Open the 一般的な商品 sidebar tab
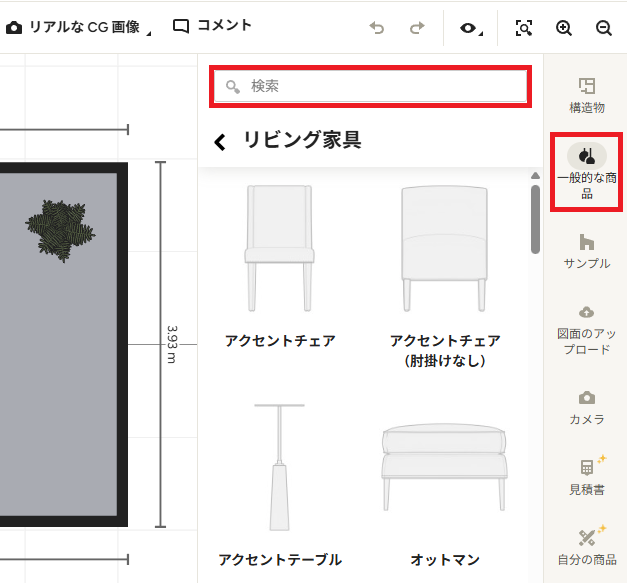The image size is (627, 583). 587,172
